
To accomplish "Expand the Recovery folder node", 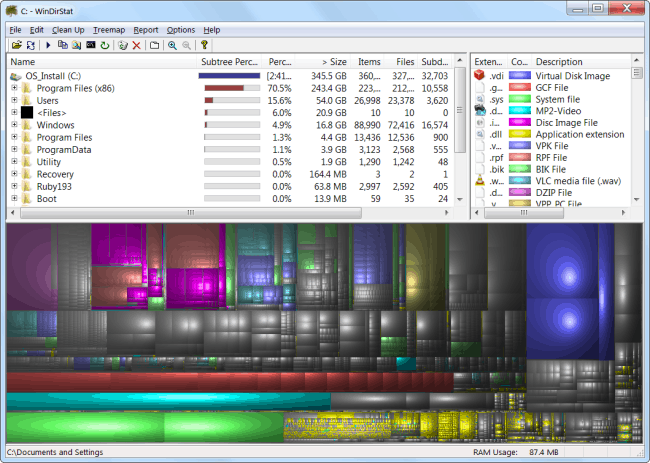I will tap(14, 174).
